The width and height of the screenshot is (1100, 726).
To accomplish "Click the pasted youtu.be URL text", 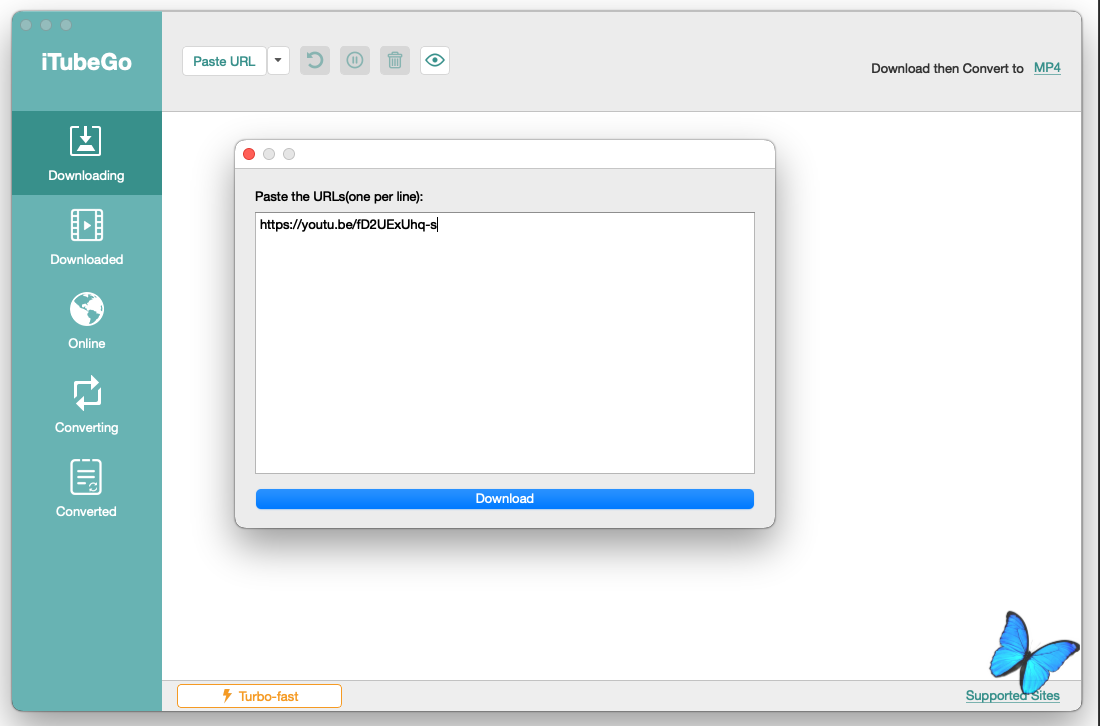I will [x=349, y=224].
